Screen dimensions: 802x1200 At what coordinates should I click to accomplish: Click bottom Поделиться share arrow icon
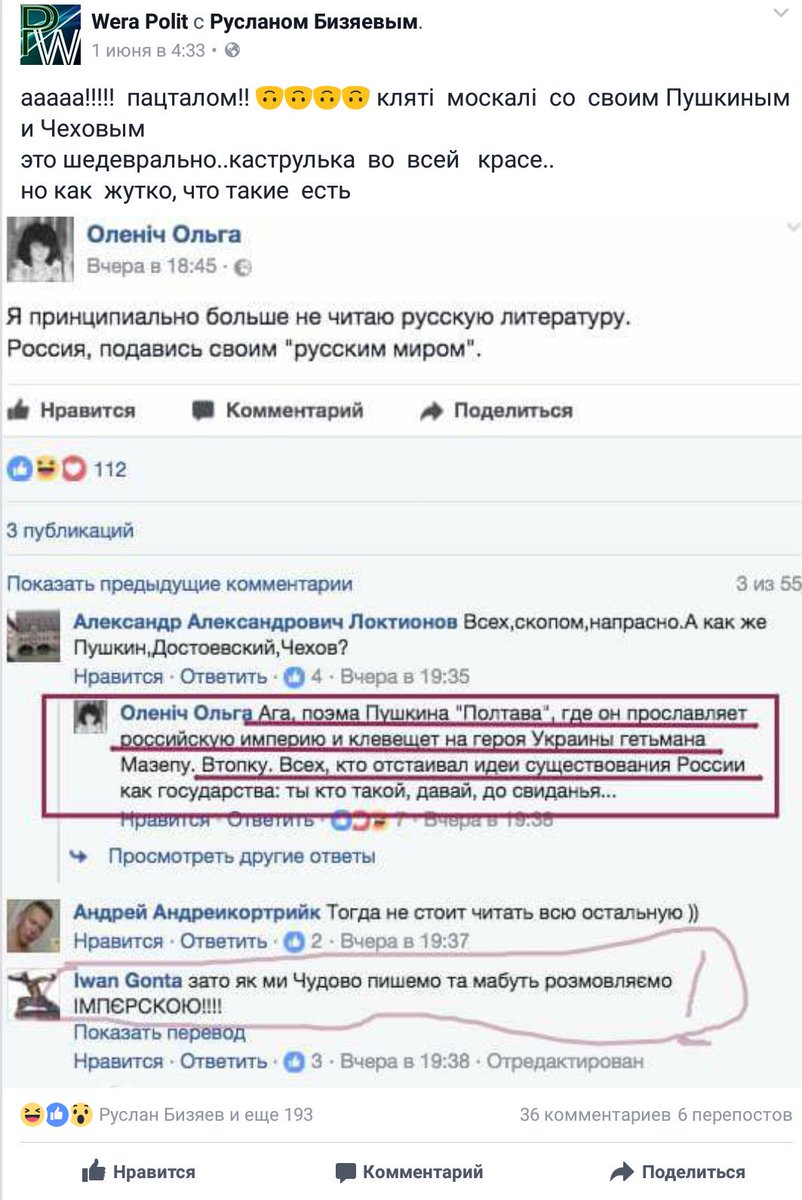pyautogui.click(x=621, y=1172)
